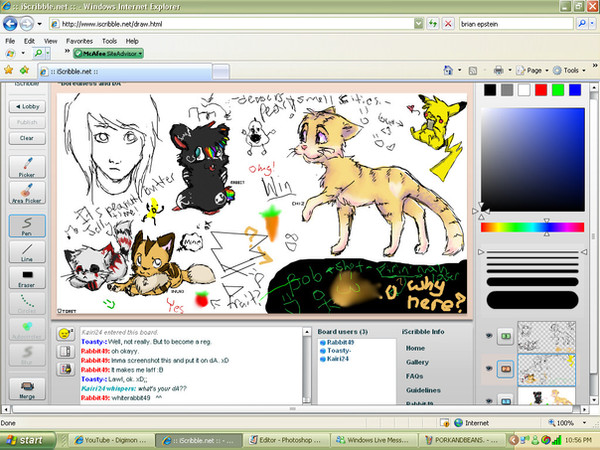Toggle visibility eye of the top layer
The width and height of the screenshot is (600, 450).
(489, 336)
